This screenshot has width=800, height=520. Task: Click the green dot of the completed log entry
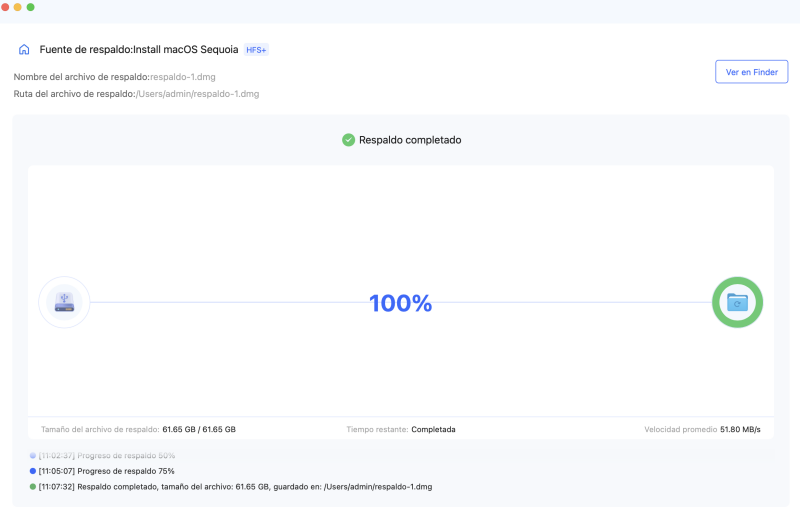(x=33, y=487)
